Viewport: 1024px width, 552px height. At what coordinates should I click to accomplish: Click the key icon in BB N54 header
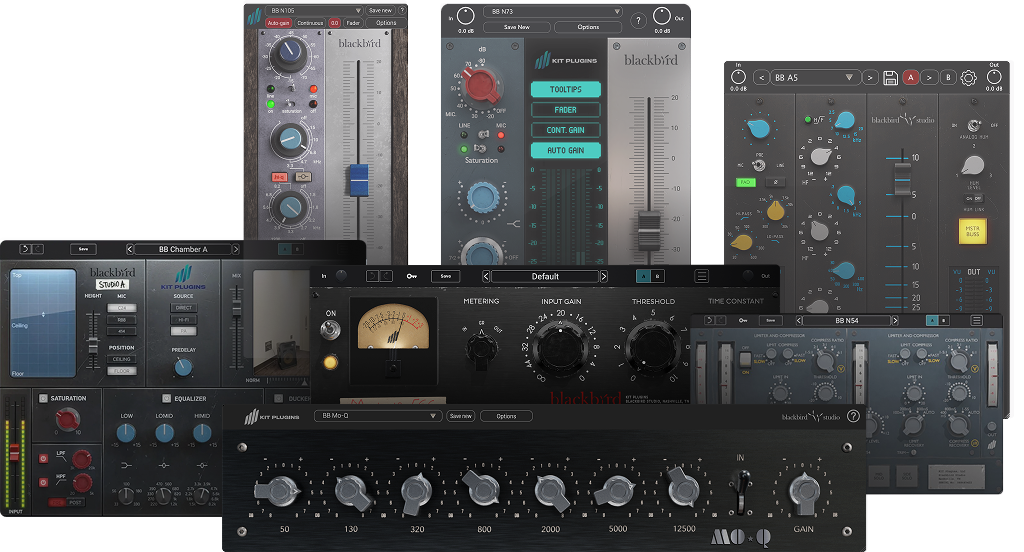[743, 320]
